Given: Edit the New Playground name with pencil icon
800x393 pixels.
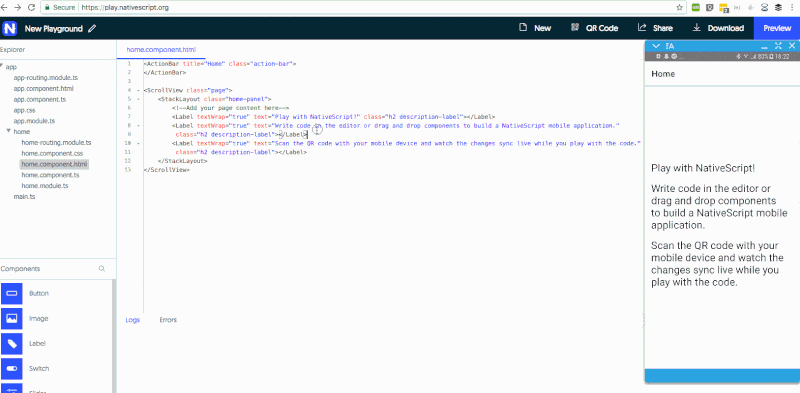Looking at the screenshot, I should 92,29.
